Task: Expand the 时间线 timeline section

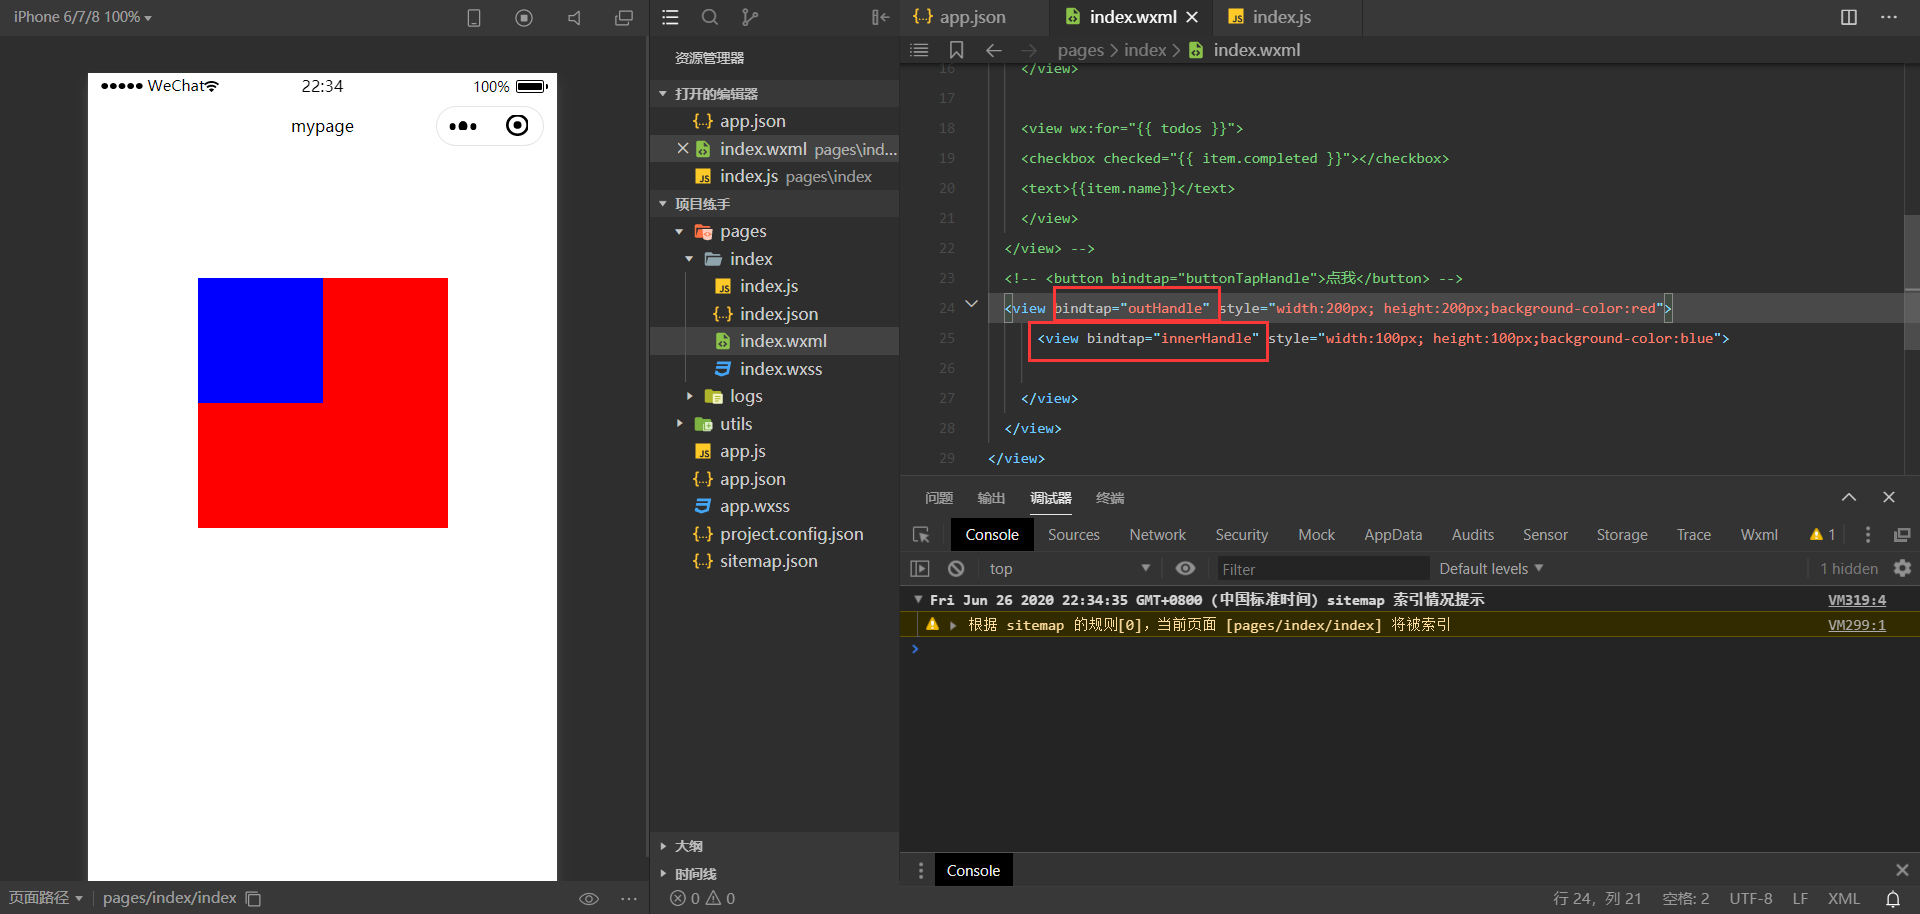Action: [x=662, y=874]
